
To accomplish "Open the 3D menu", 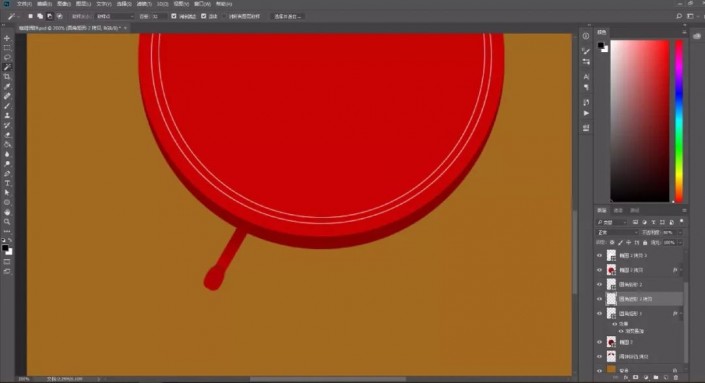I will [x=162, y=4].
